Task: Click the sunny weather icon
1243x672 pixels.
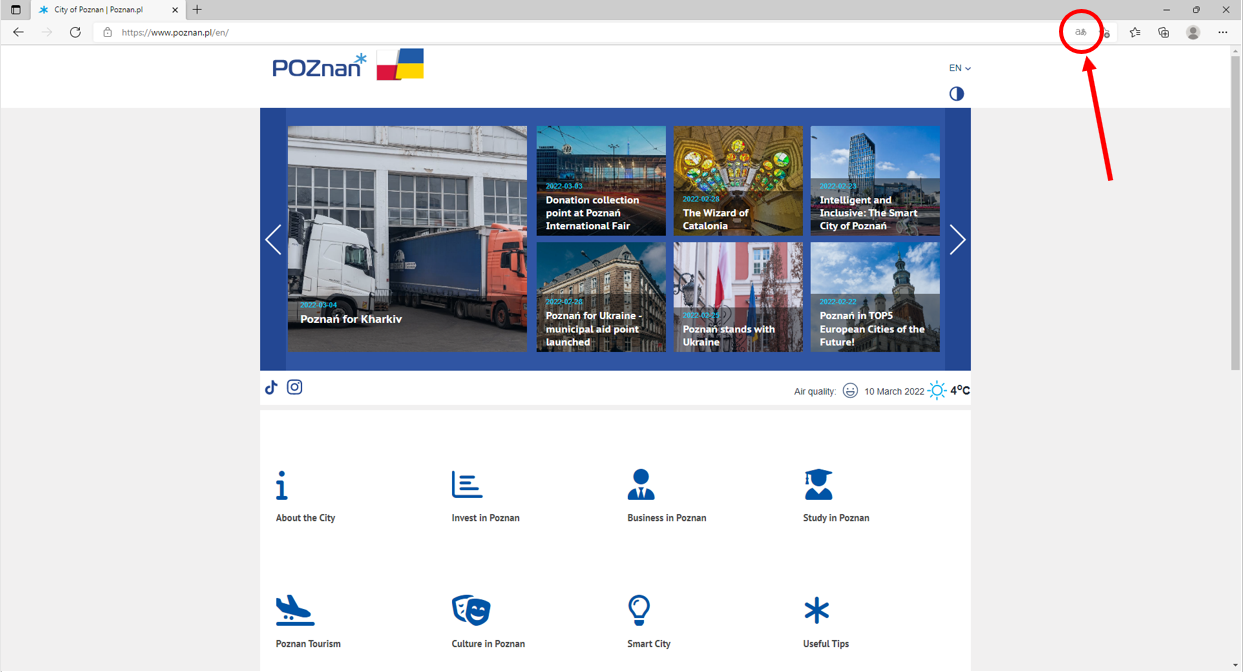Action: pos(937,390)
